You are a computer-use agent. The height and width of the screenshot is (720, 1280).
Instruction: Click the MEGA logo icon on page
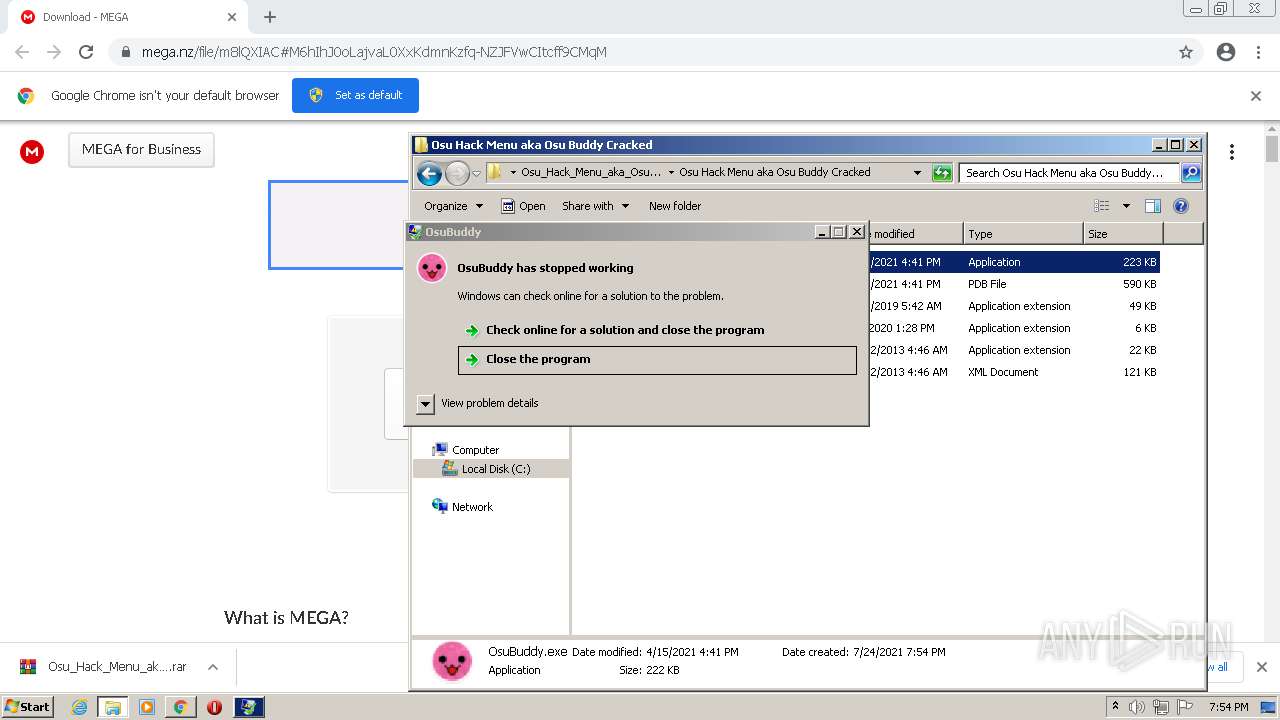point(32,151)
